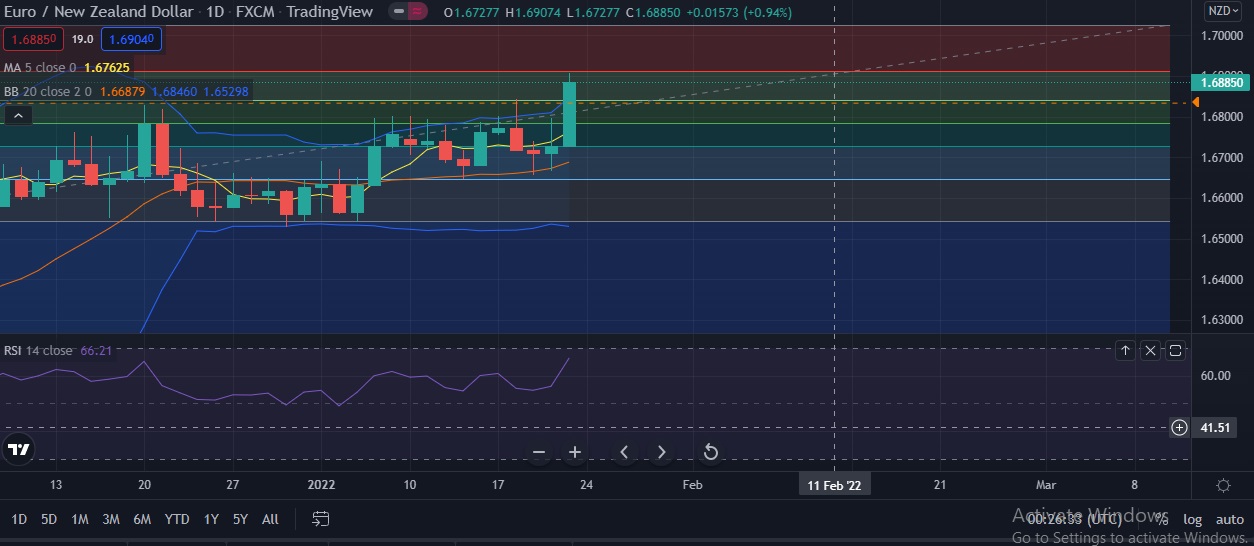Click orange alert marker on price scale
This screenshot has height=546, width=1254.
tap(1196, 102)
